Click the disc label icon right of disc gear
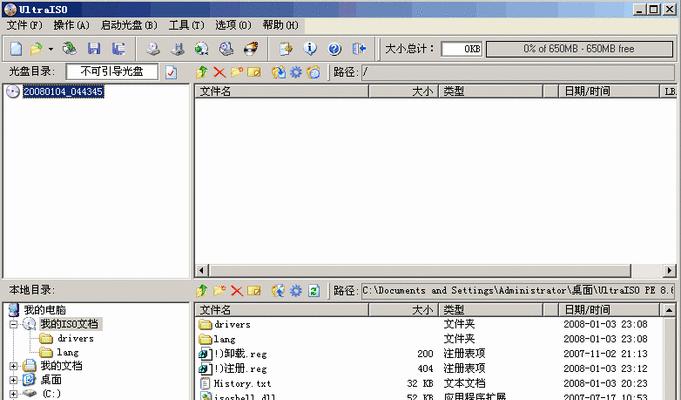This screenshot has width=681, height=400. (314, 72)
